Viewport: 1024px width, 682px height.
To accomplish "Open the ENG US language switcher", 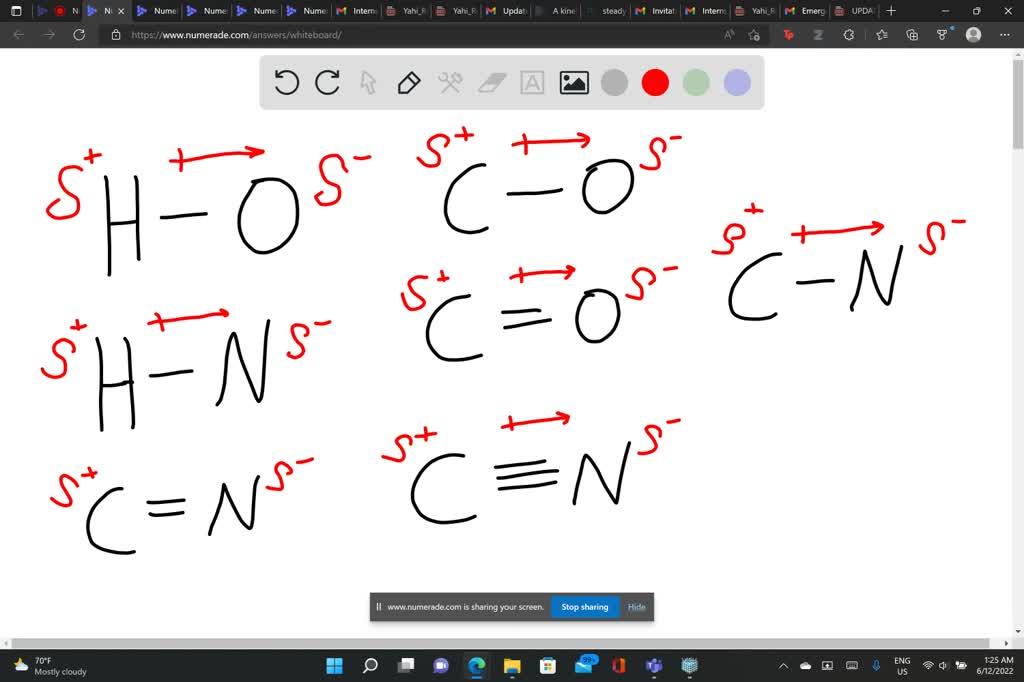I will tap(901, 665).
